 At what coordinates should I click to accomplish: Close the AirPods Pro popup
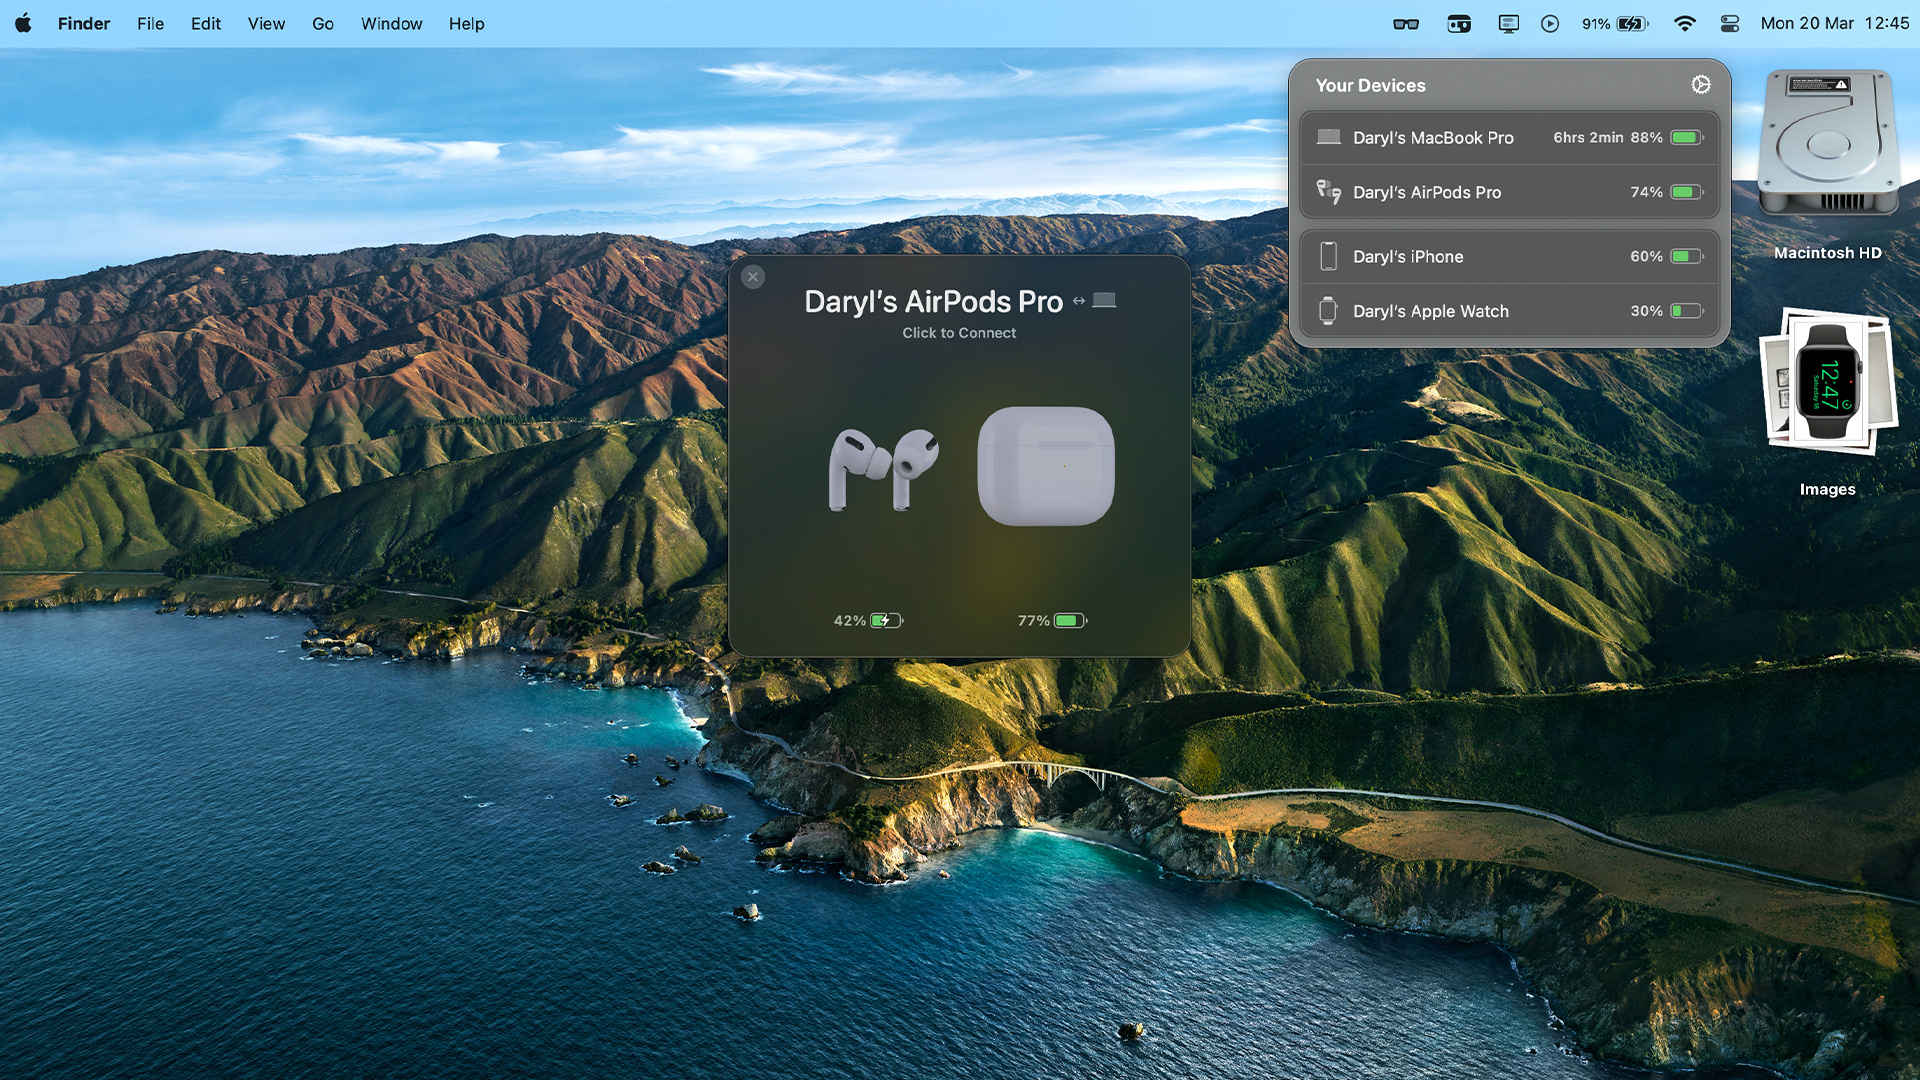753,277
